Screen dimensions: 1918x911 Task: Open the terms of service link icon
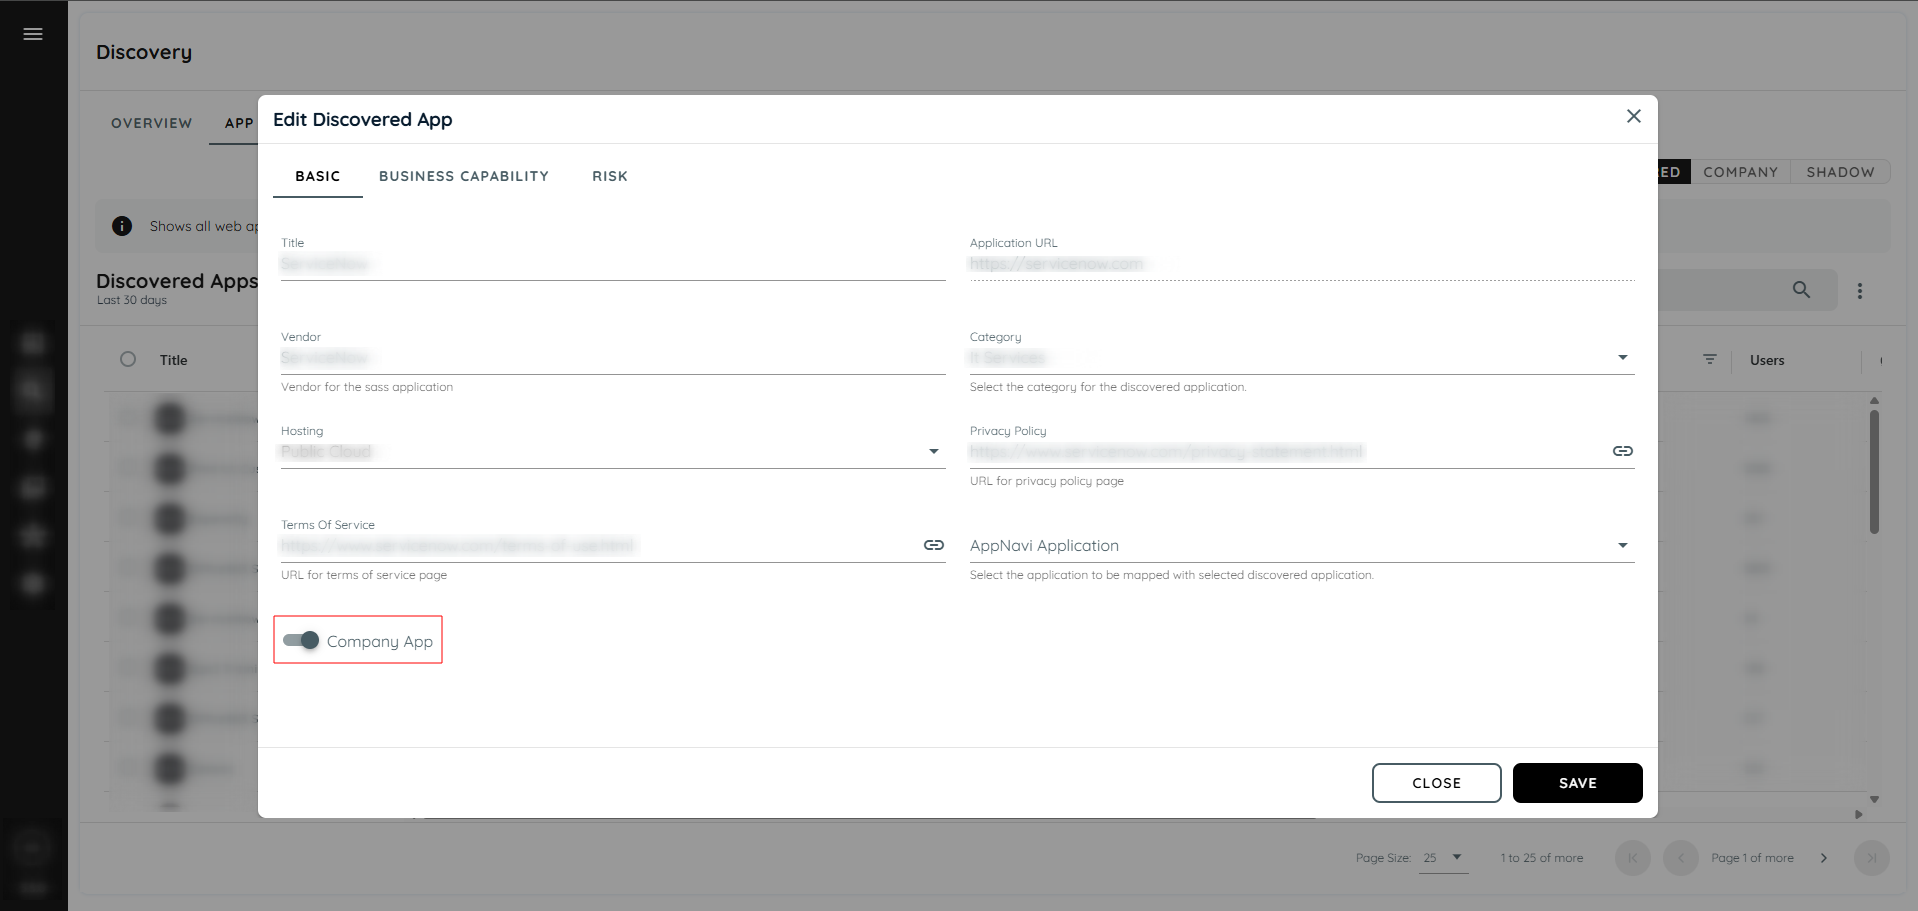click(933, 546)
